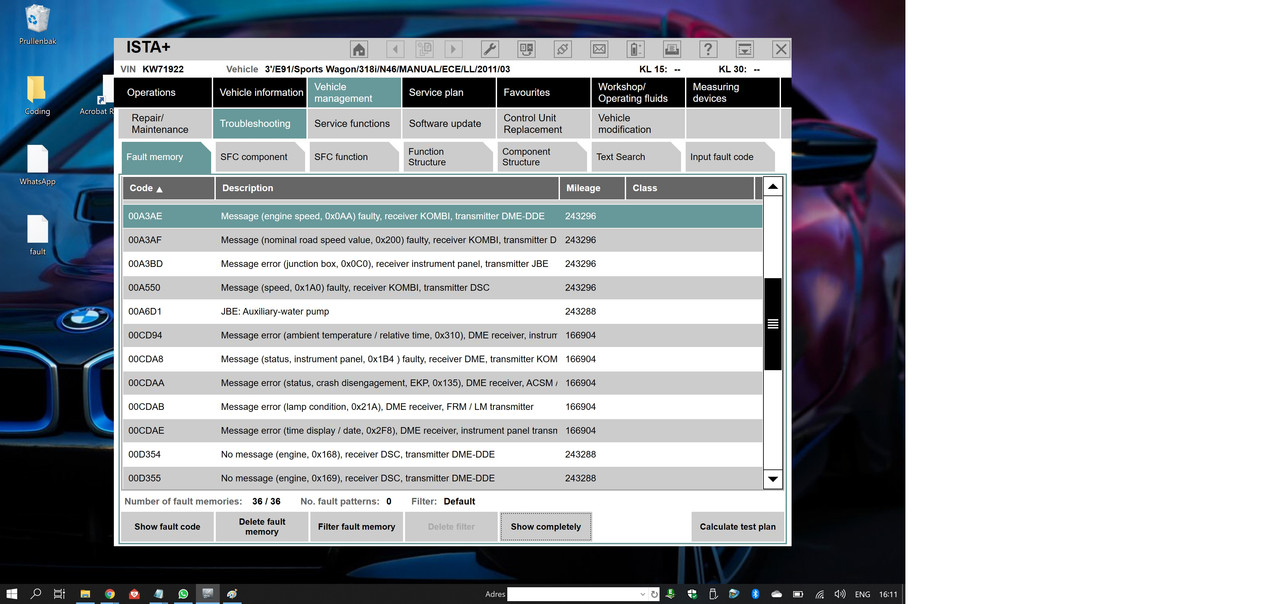Open WhatsApp from the taskbar

point(183,594)
